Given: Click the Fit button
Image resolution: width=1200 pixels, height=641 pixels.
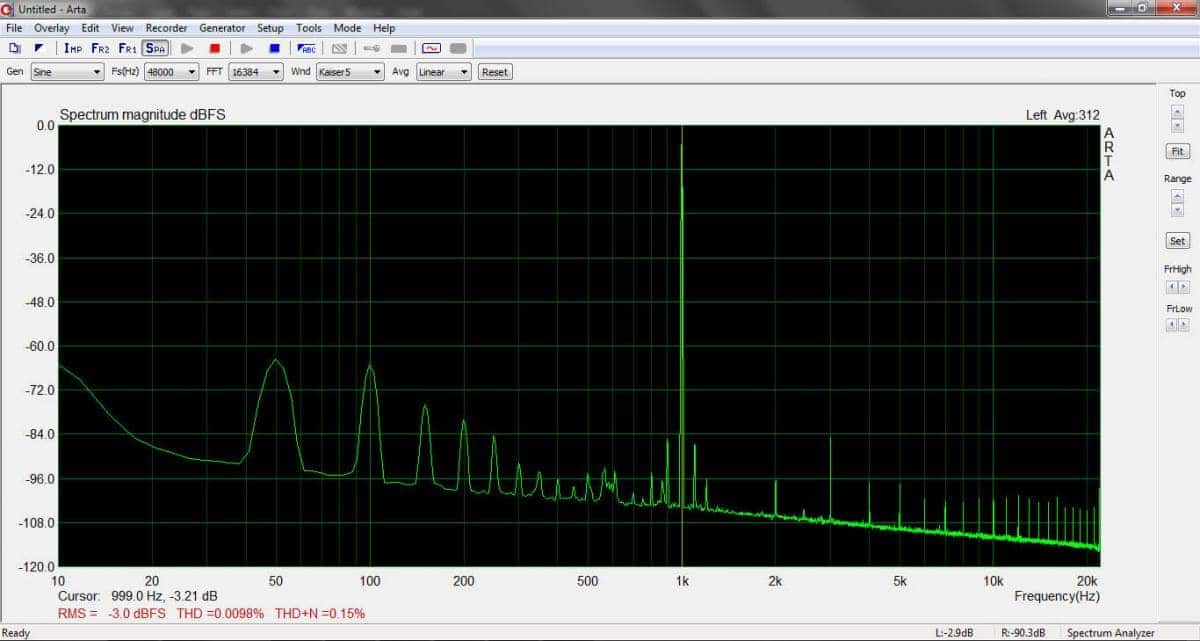Looking at the screenshot, I should (x=1177, y=152).
